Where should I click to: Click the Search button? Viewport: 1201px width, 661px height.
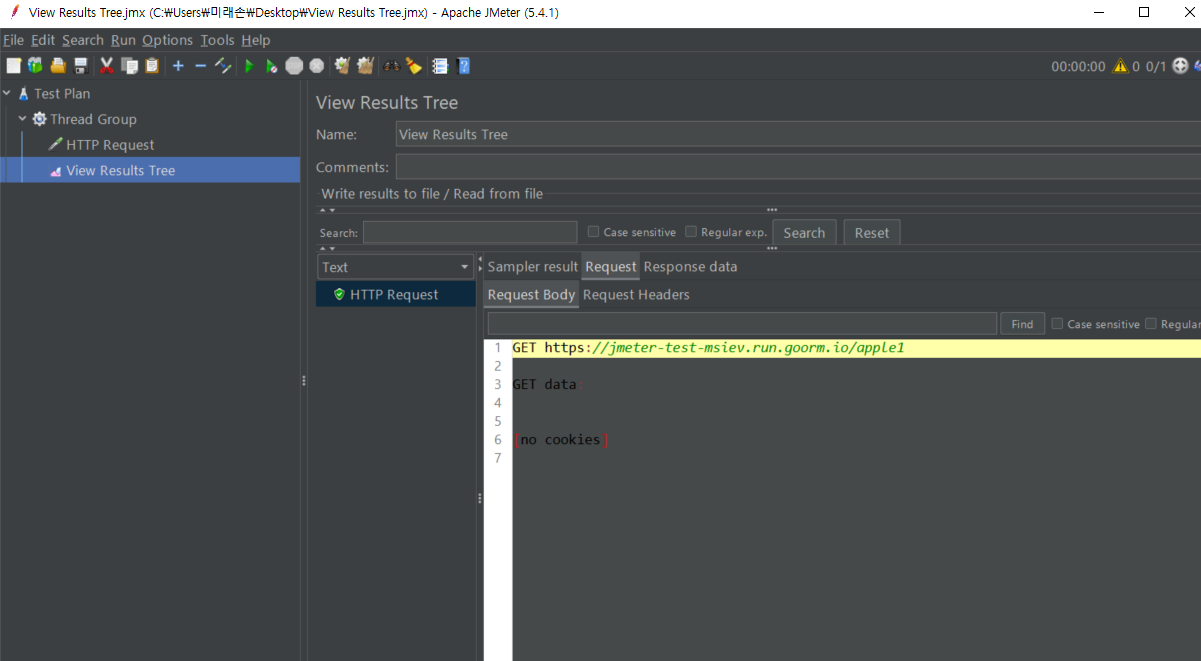(804, 232)
